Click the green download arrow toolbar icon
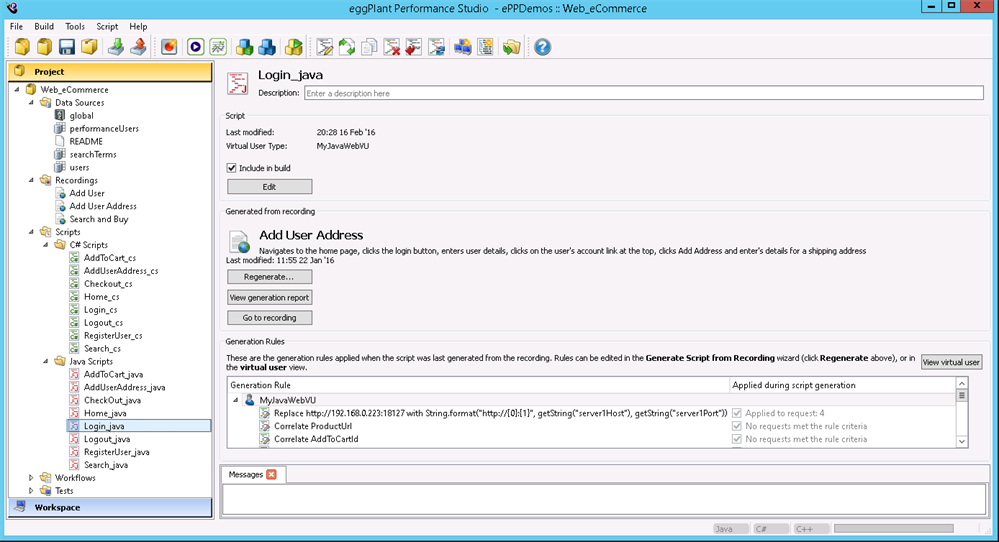This screenshot has height=542, width=999. (117, 47)
